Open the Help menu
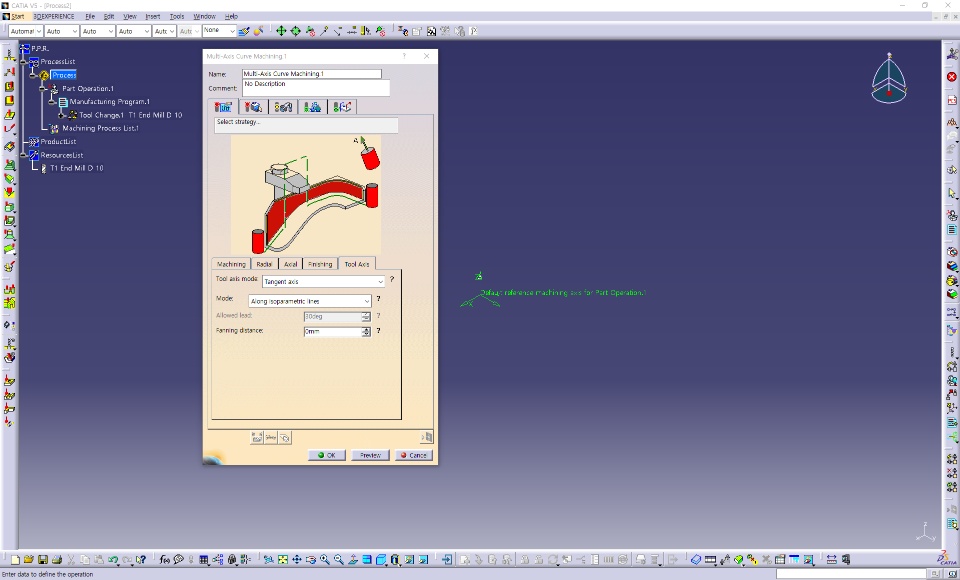 [231, 17]
